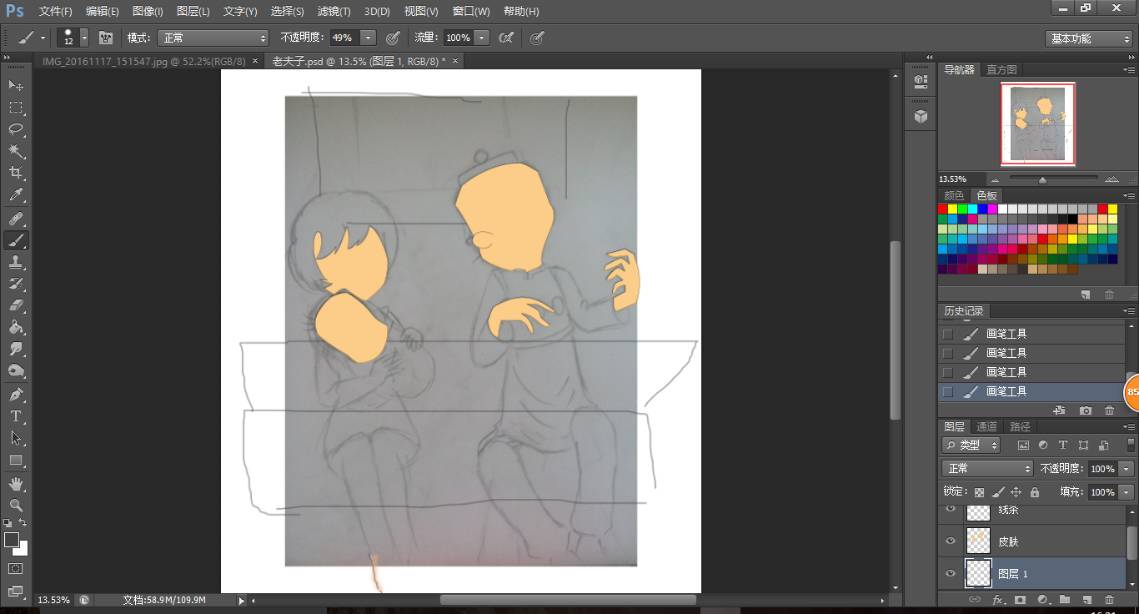The height and width of the screenshot is (614, 1139).
Task: Select the Zoom tool in toolbar
Action: click(x=16, y=505)
